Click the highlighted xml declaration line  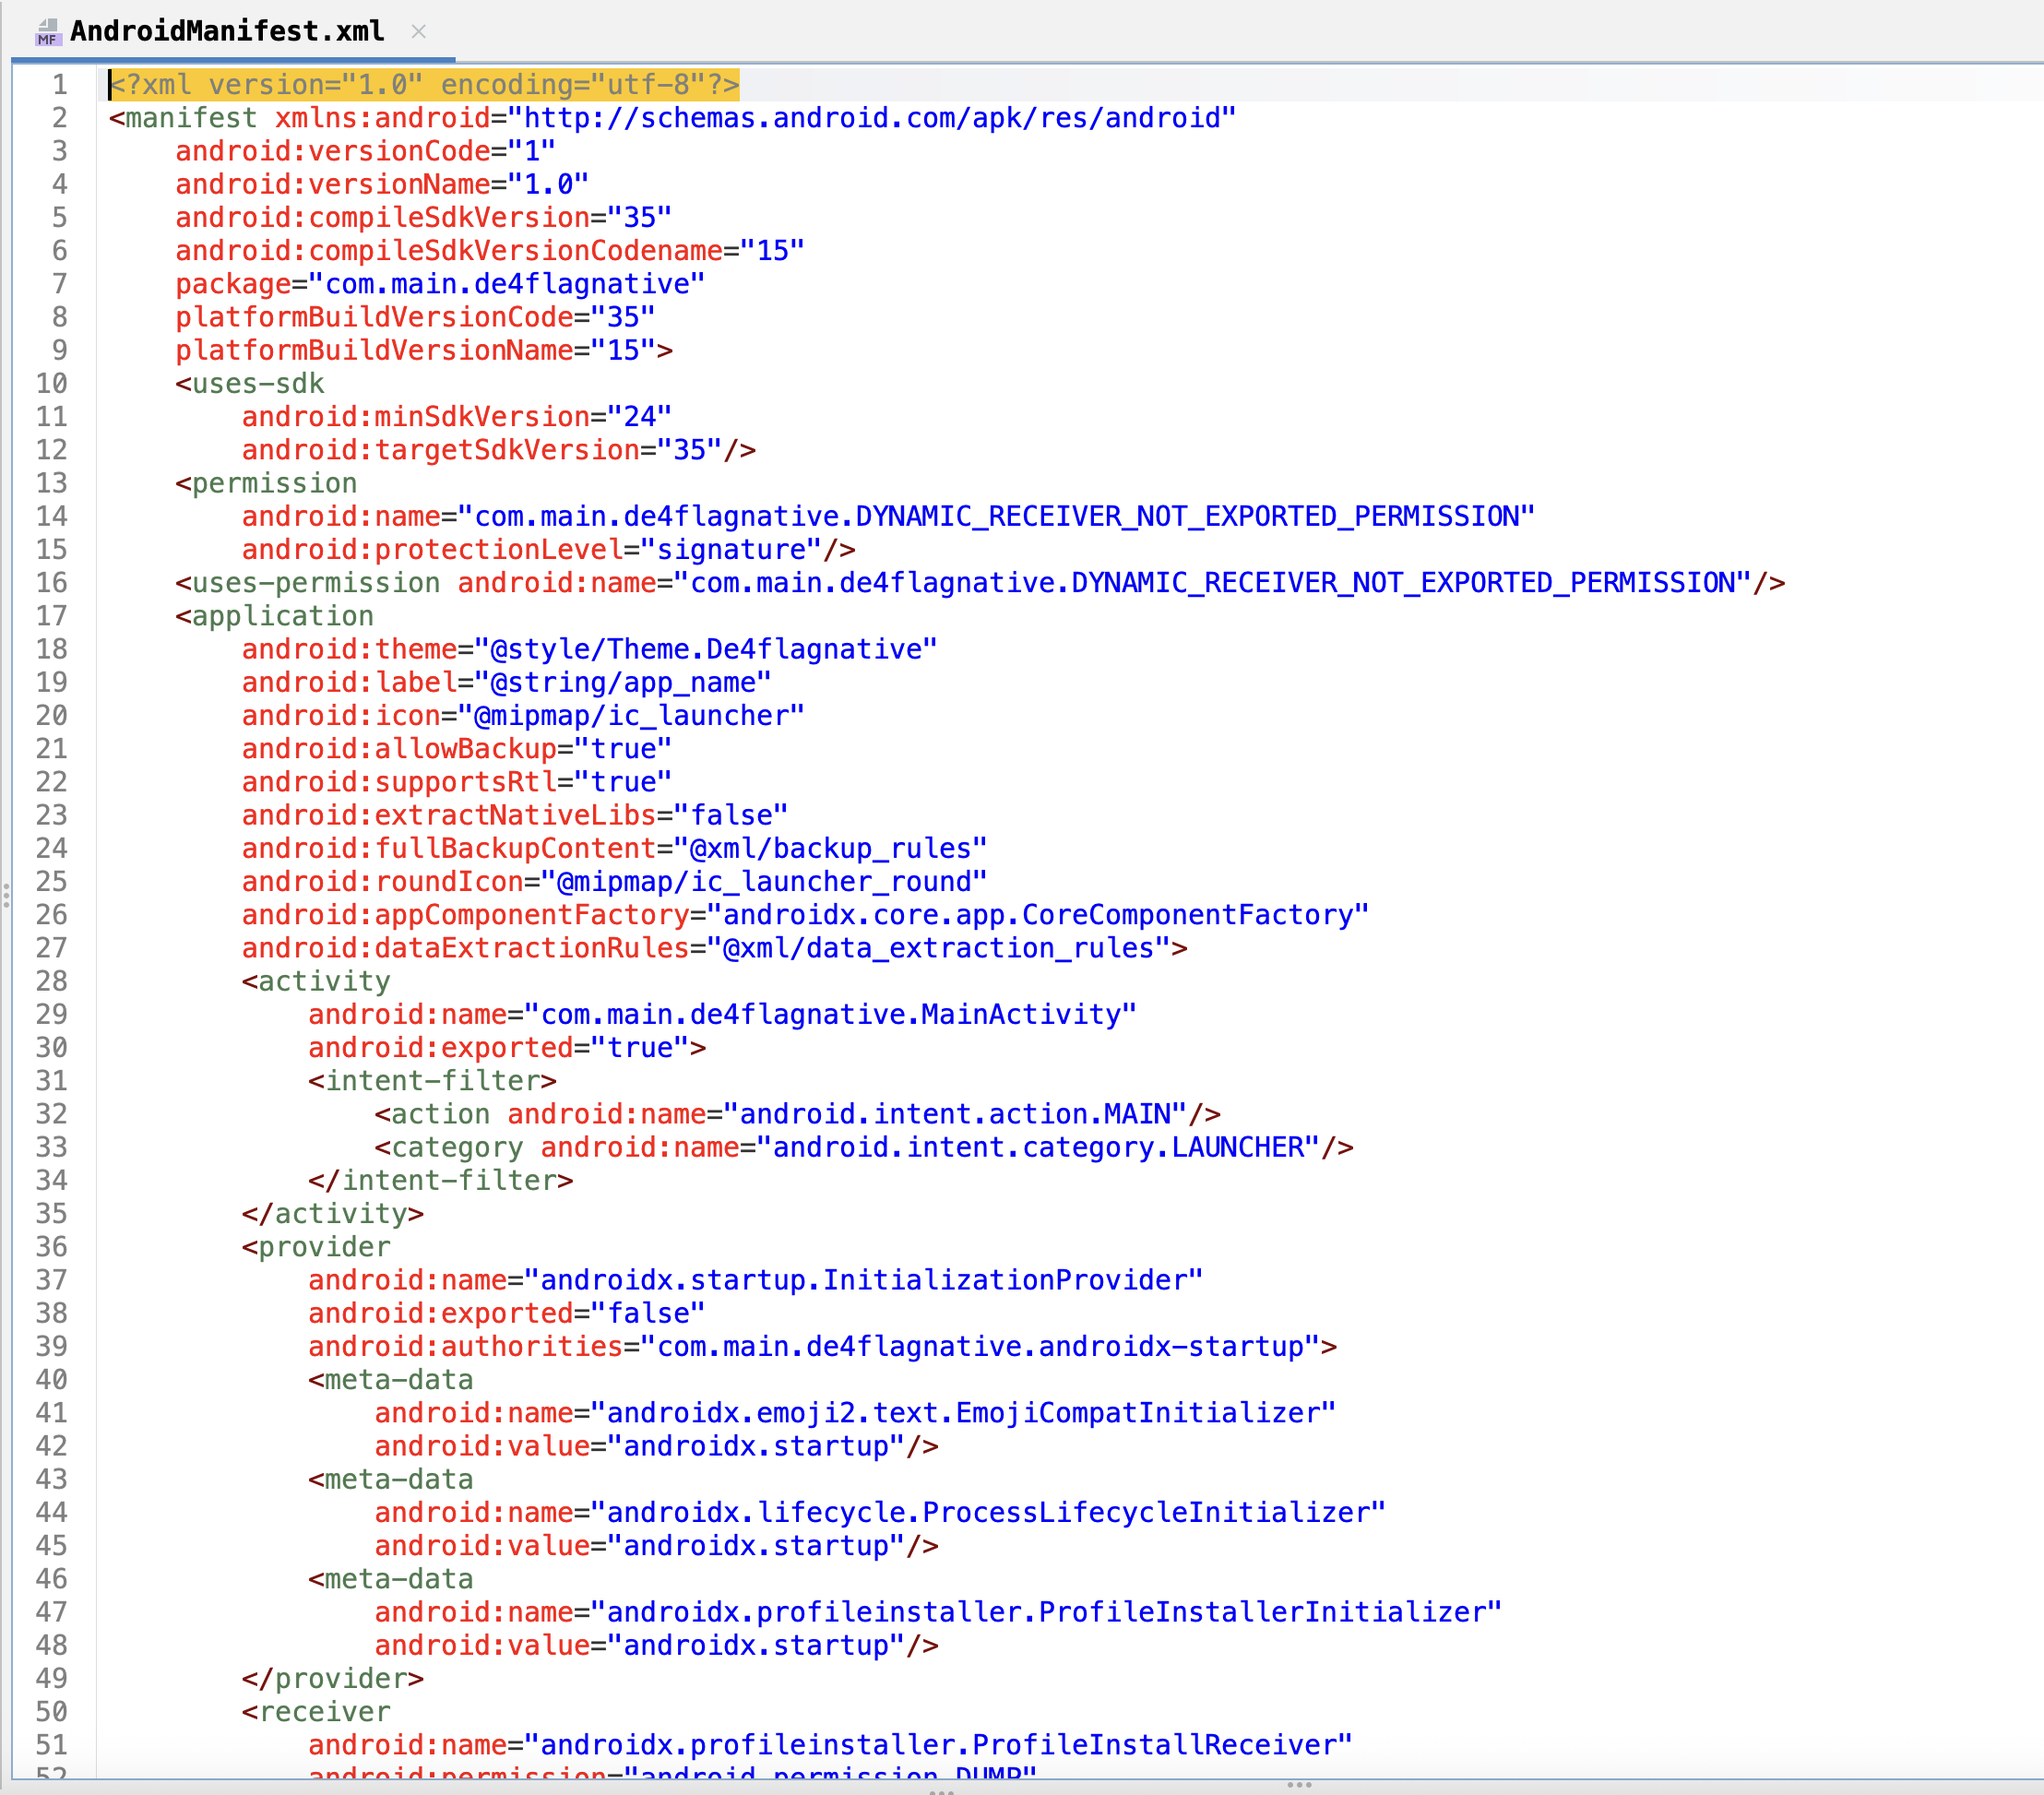click(425, 85)
